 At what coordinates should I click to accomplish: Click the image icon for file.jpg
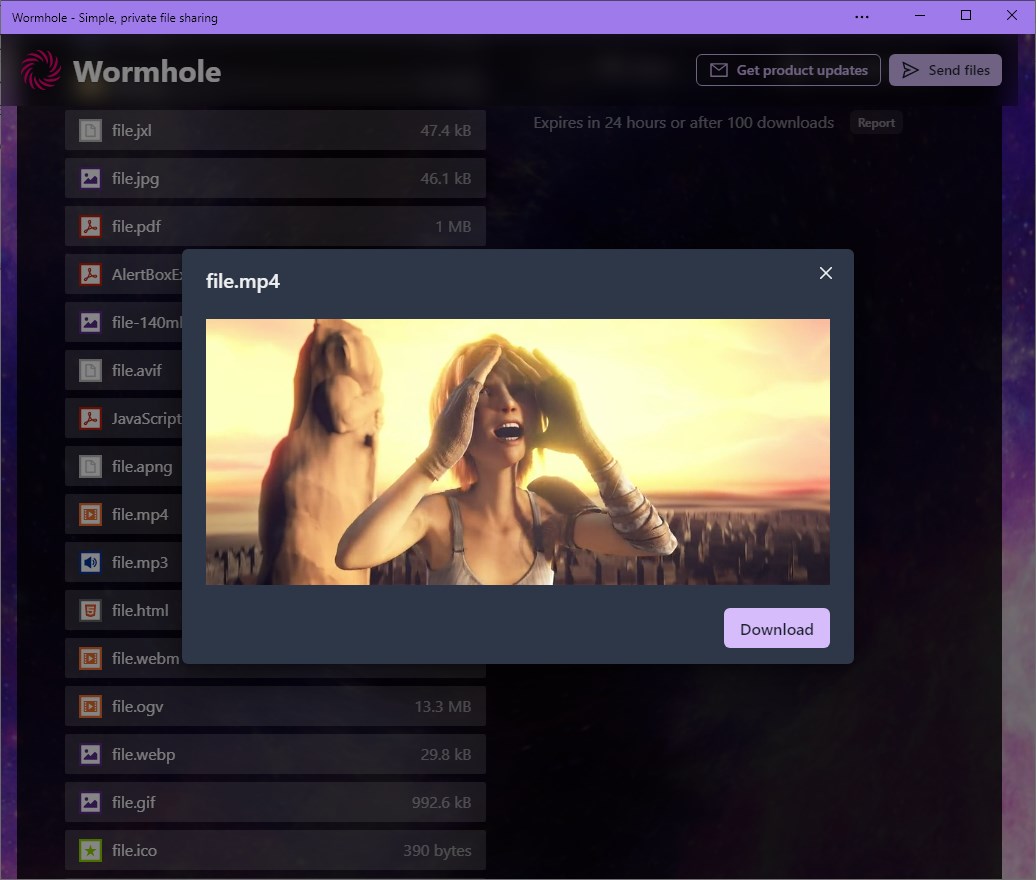click(91, 178)
